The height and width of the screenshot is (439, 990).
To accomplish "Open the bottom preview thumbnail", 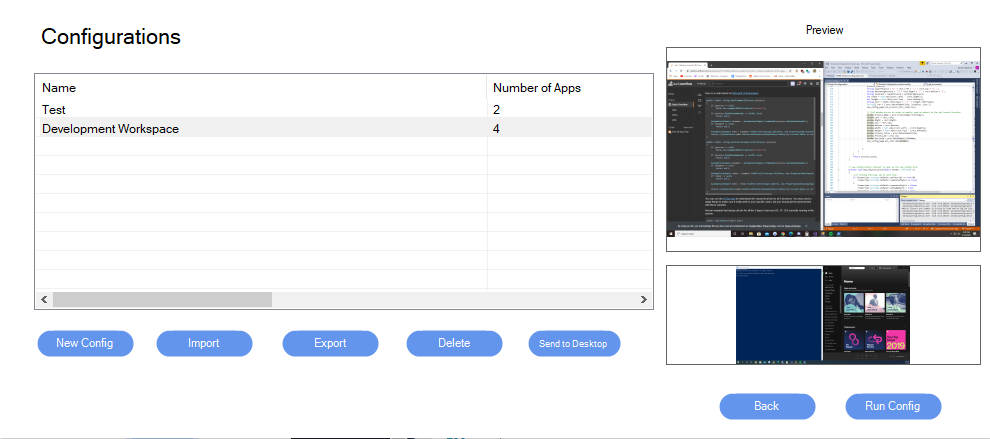I will tap(824, 314).
